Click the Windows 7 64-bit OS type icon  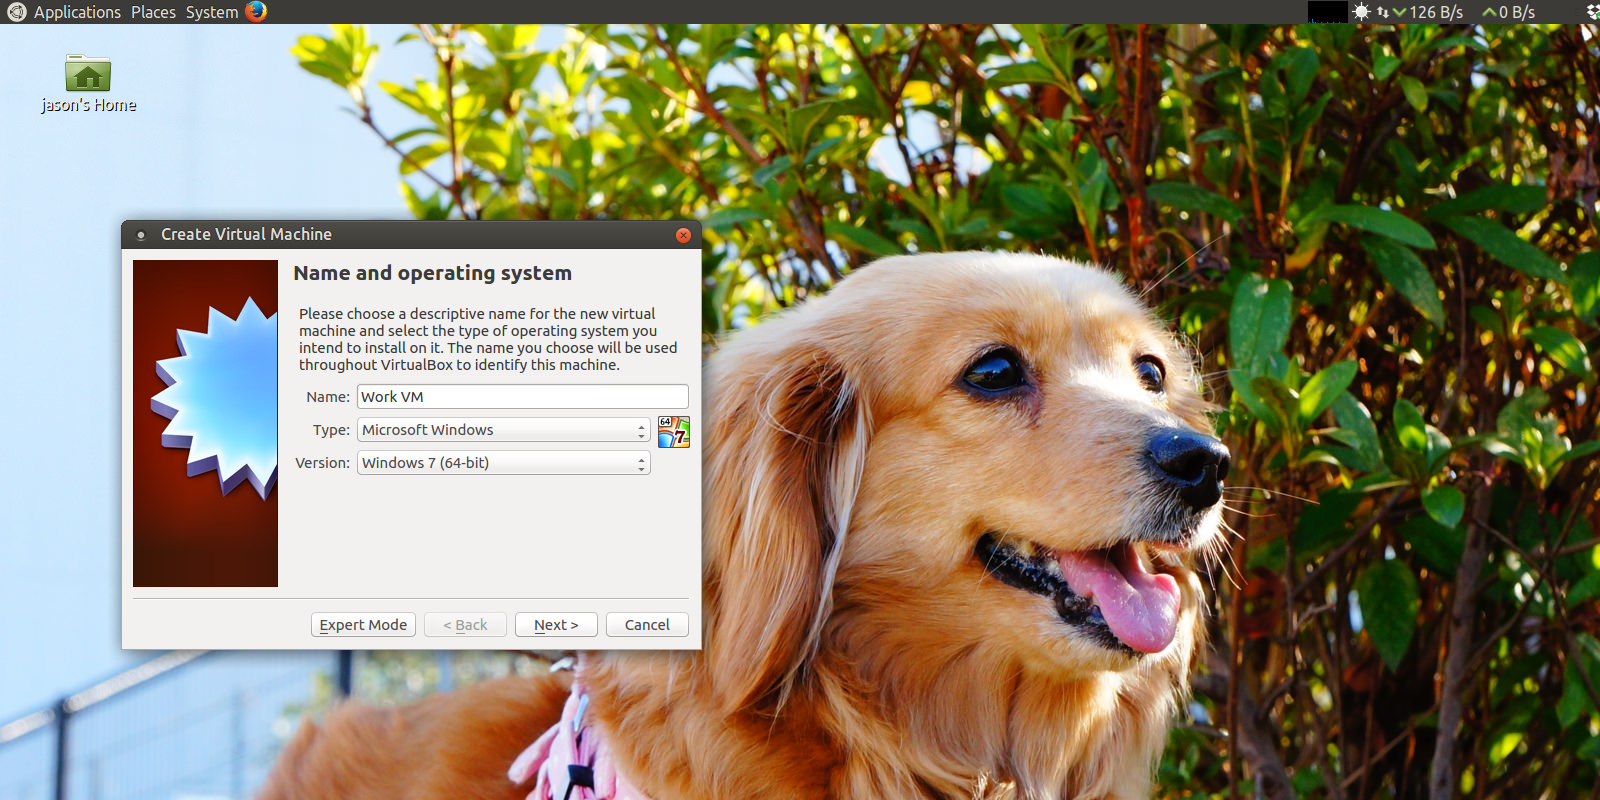coord(674,432)
